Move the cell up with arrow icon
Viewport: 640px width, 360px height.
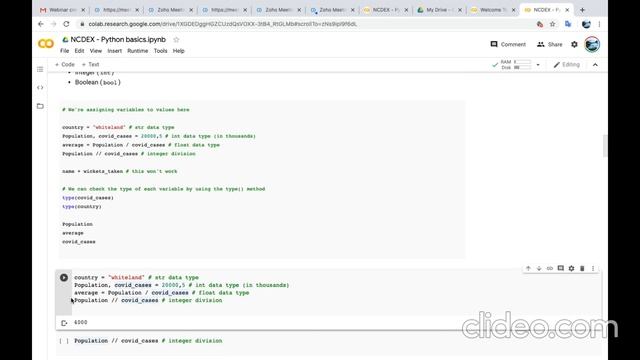[528, 268]
